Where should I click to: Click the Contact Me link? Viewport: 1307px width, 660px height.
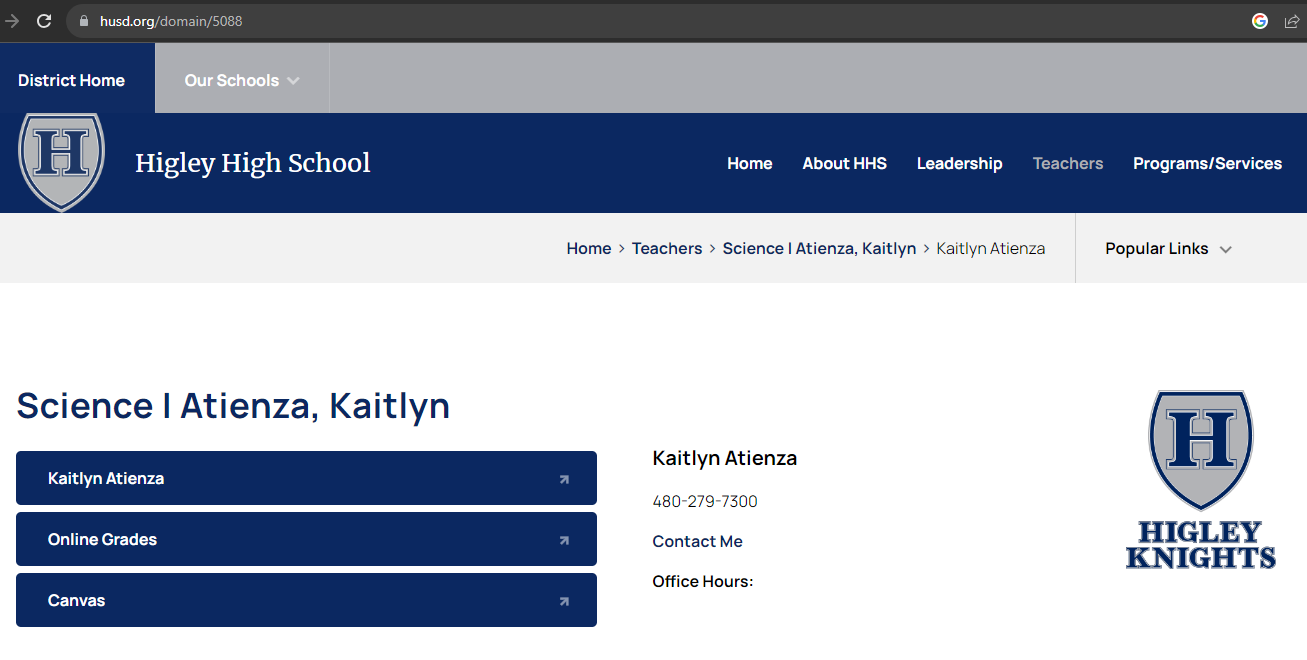coord(697,541)
